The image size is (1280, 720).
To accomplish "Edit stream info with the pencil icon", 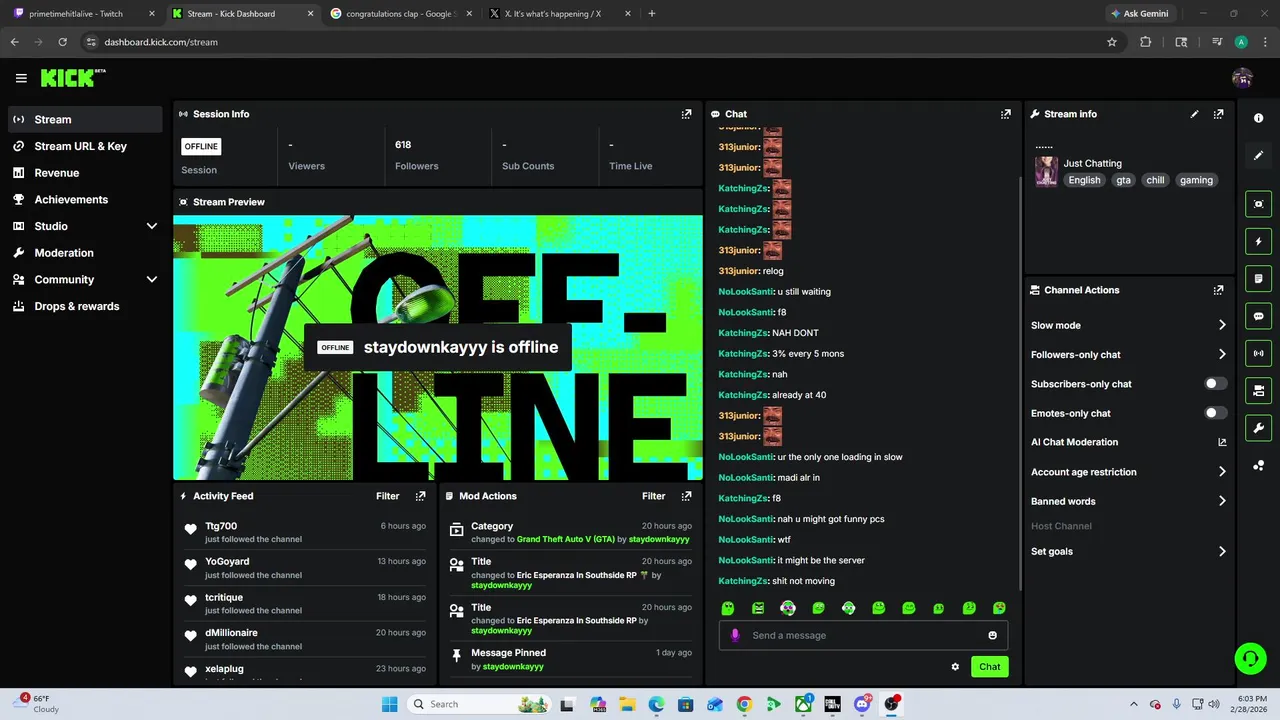I will point(1194,114).
